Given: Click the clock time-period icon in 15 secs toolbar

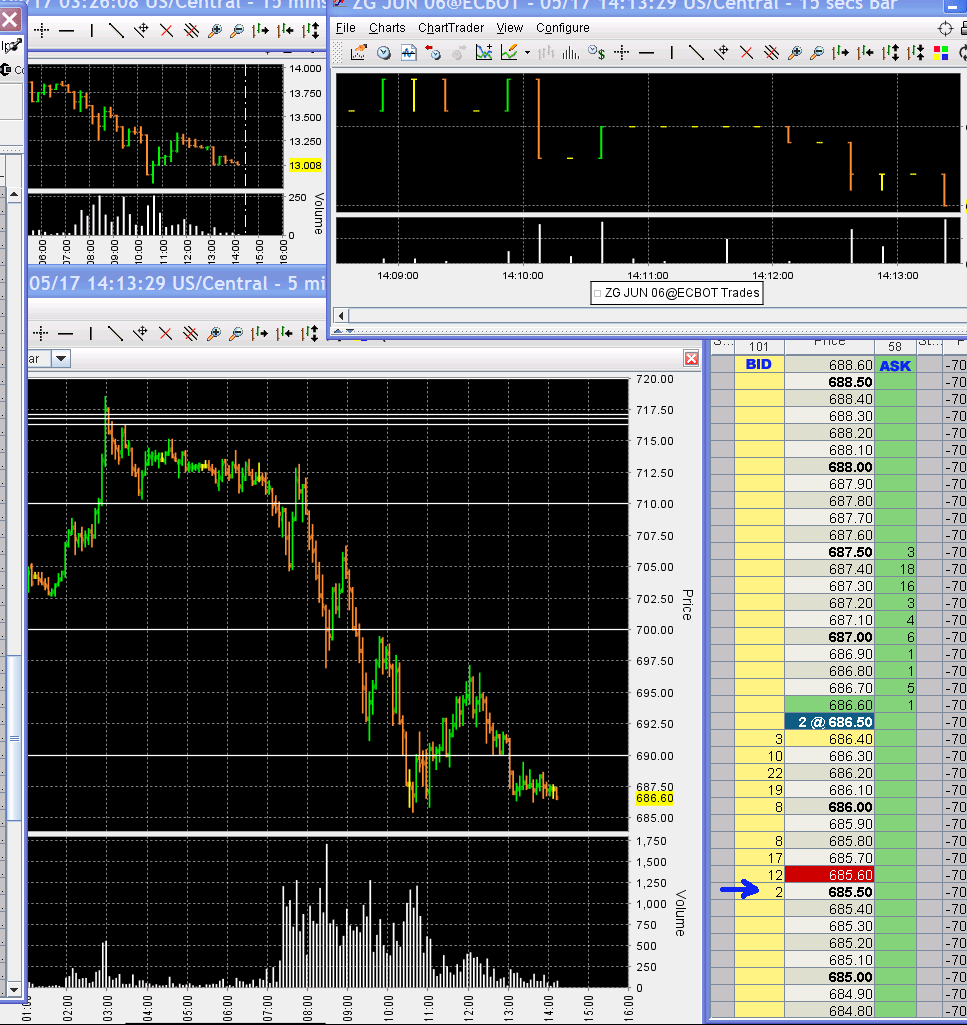Looking at the screenshot, I should pos(384,53).
